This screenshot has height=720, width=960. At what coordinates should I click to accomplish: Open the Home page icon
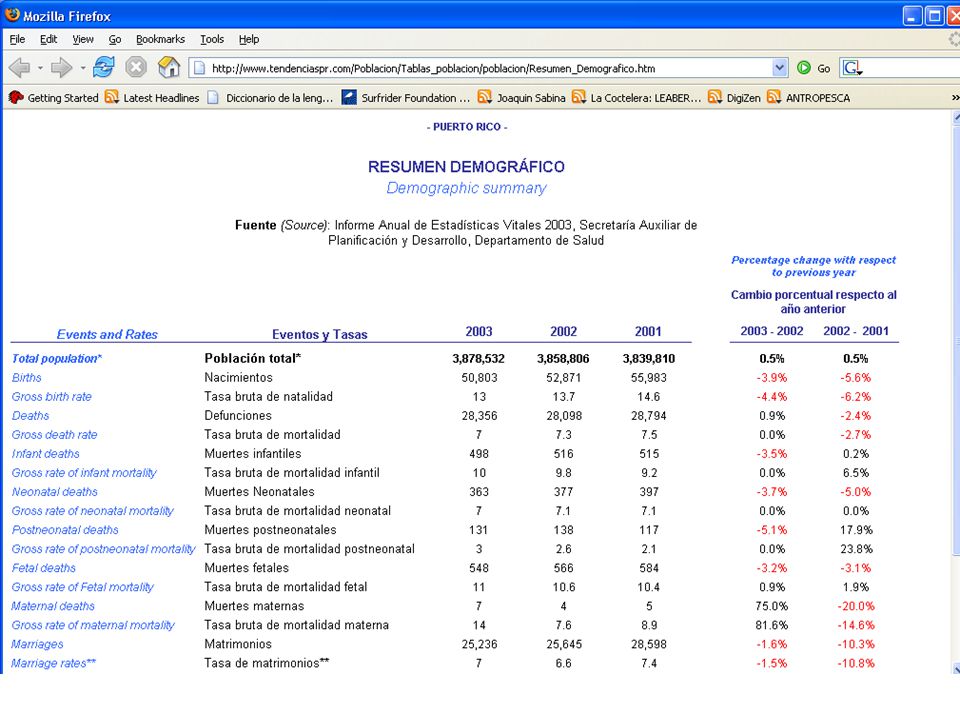(169, 67)
